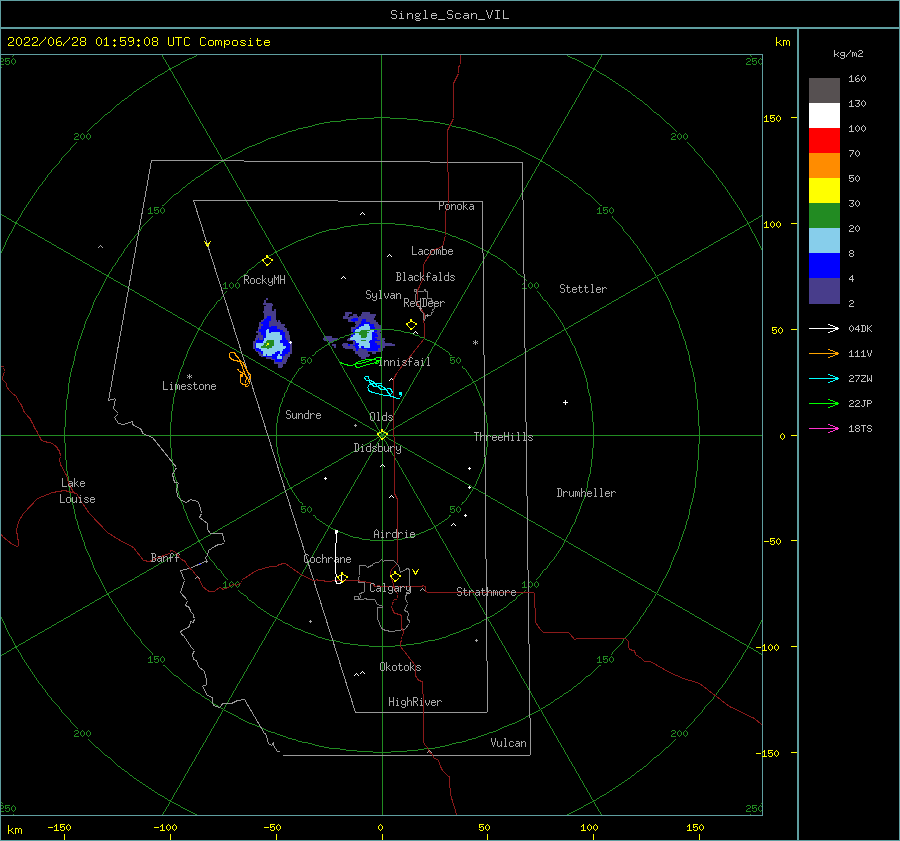The width and height of the screenshot is (900, 841).
Task: Click the Lacombe city label
Action: [x=432, y=251]
